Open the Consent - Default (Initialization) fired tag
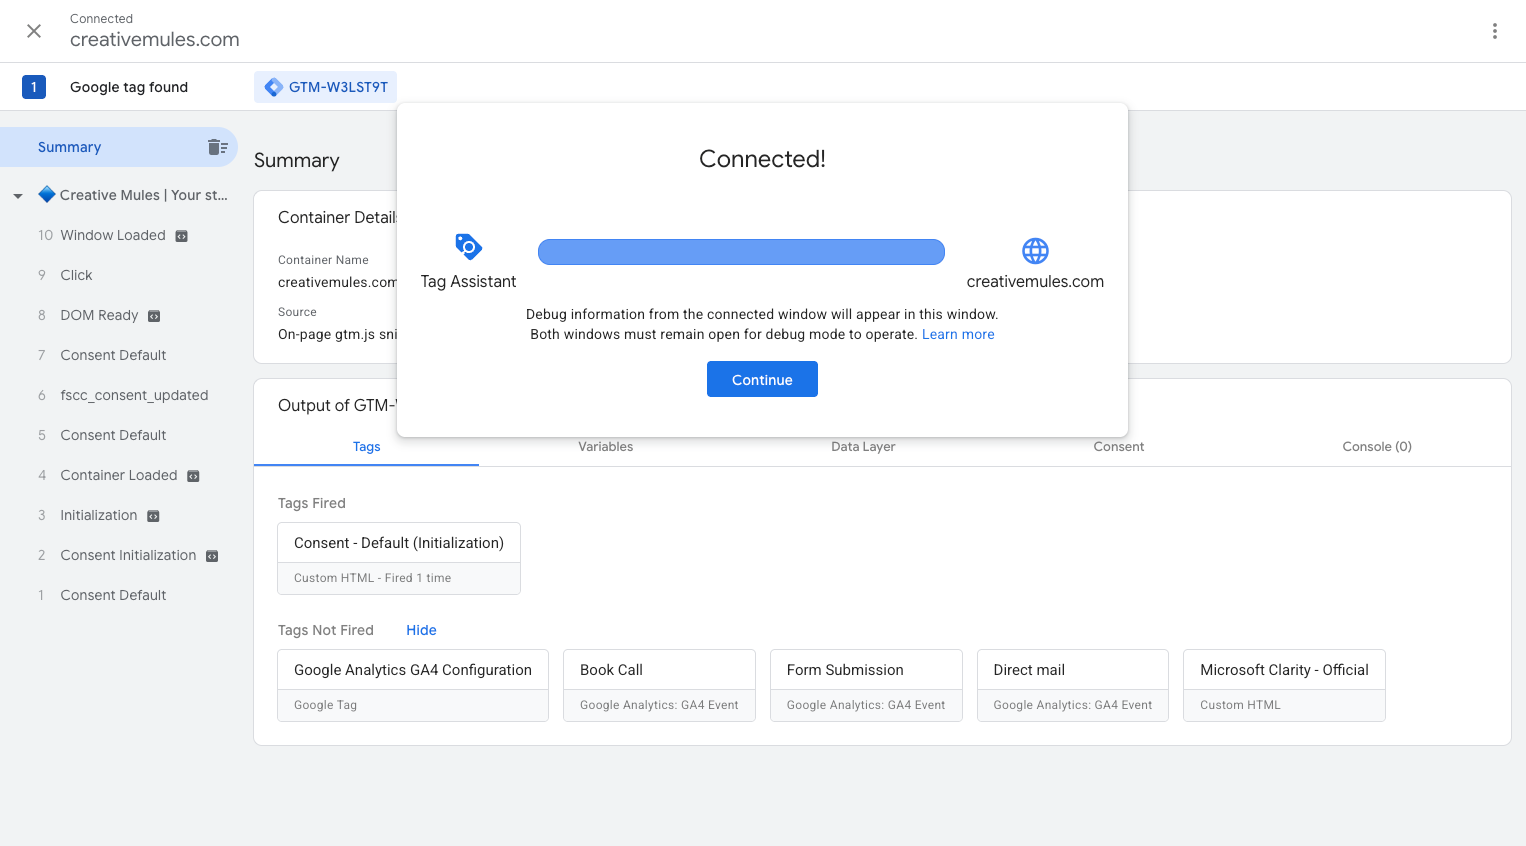This screenshot has height=846, width=1526. point(399,558)
